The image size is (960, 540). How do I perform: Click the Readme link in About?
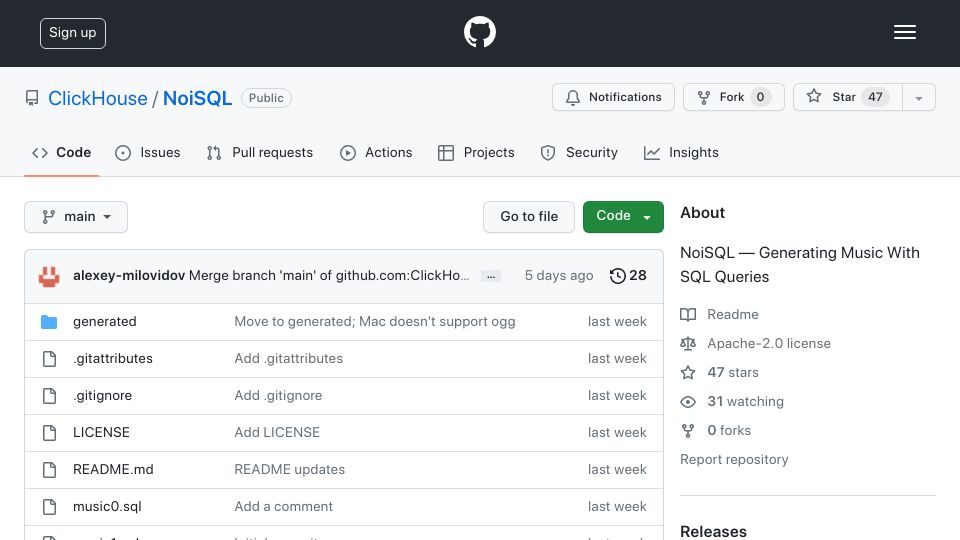(720, 314)
